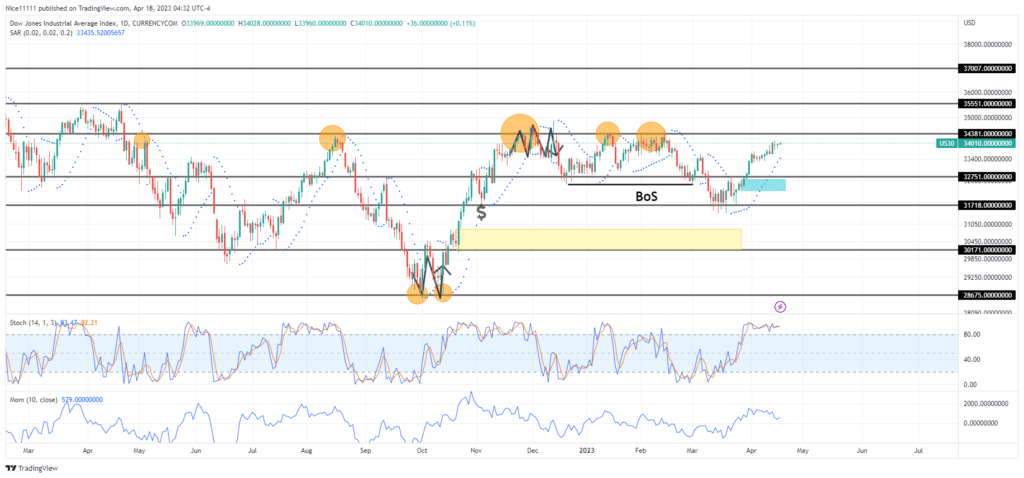1024x478 pixels.
Task: Click the Mom 2000.00000000 axis value
Action: click(x=985, y=404)
